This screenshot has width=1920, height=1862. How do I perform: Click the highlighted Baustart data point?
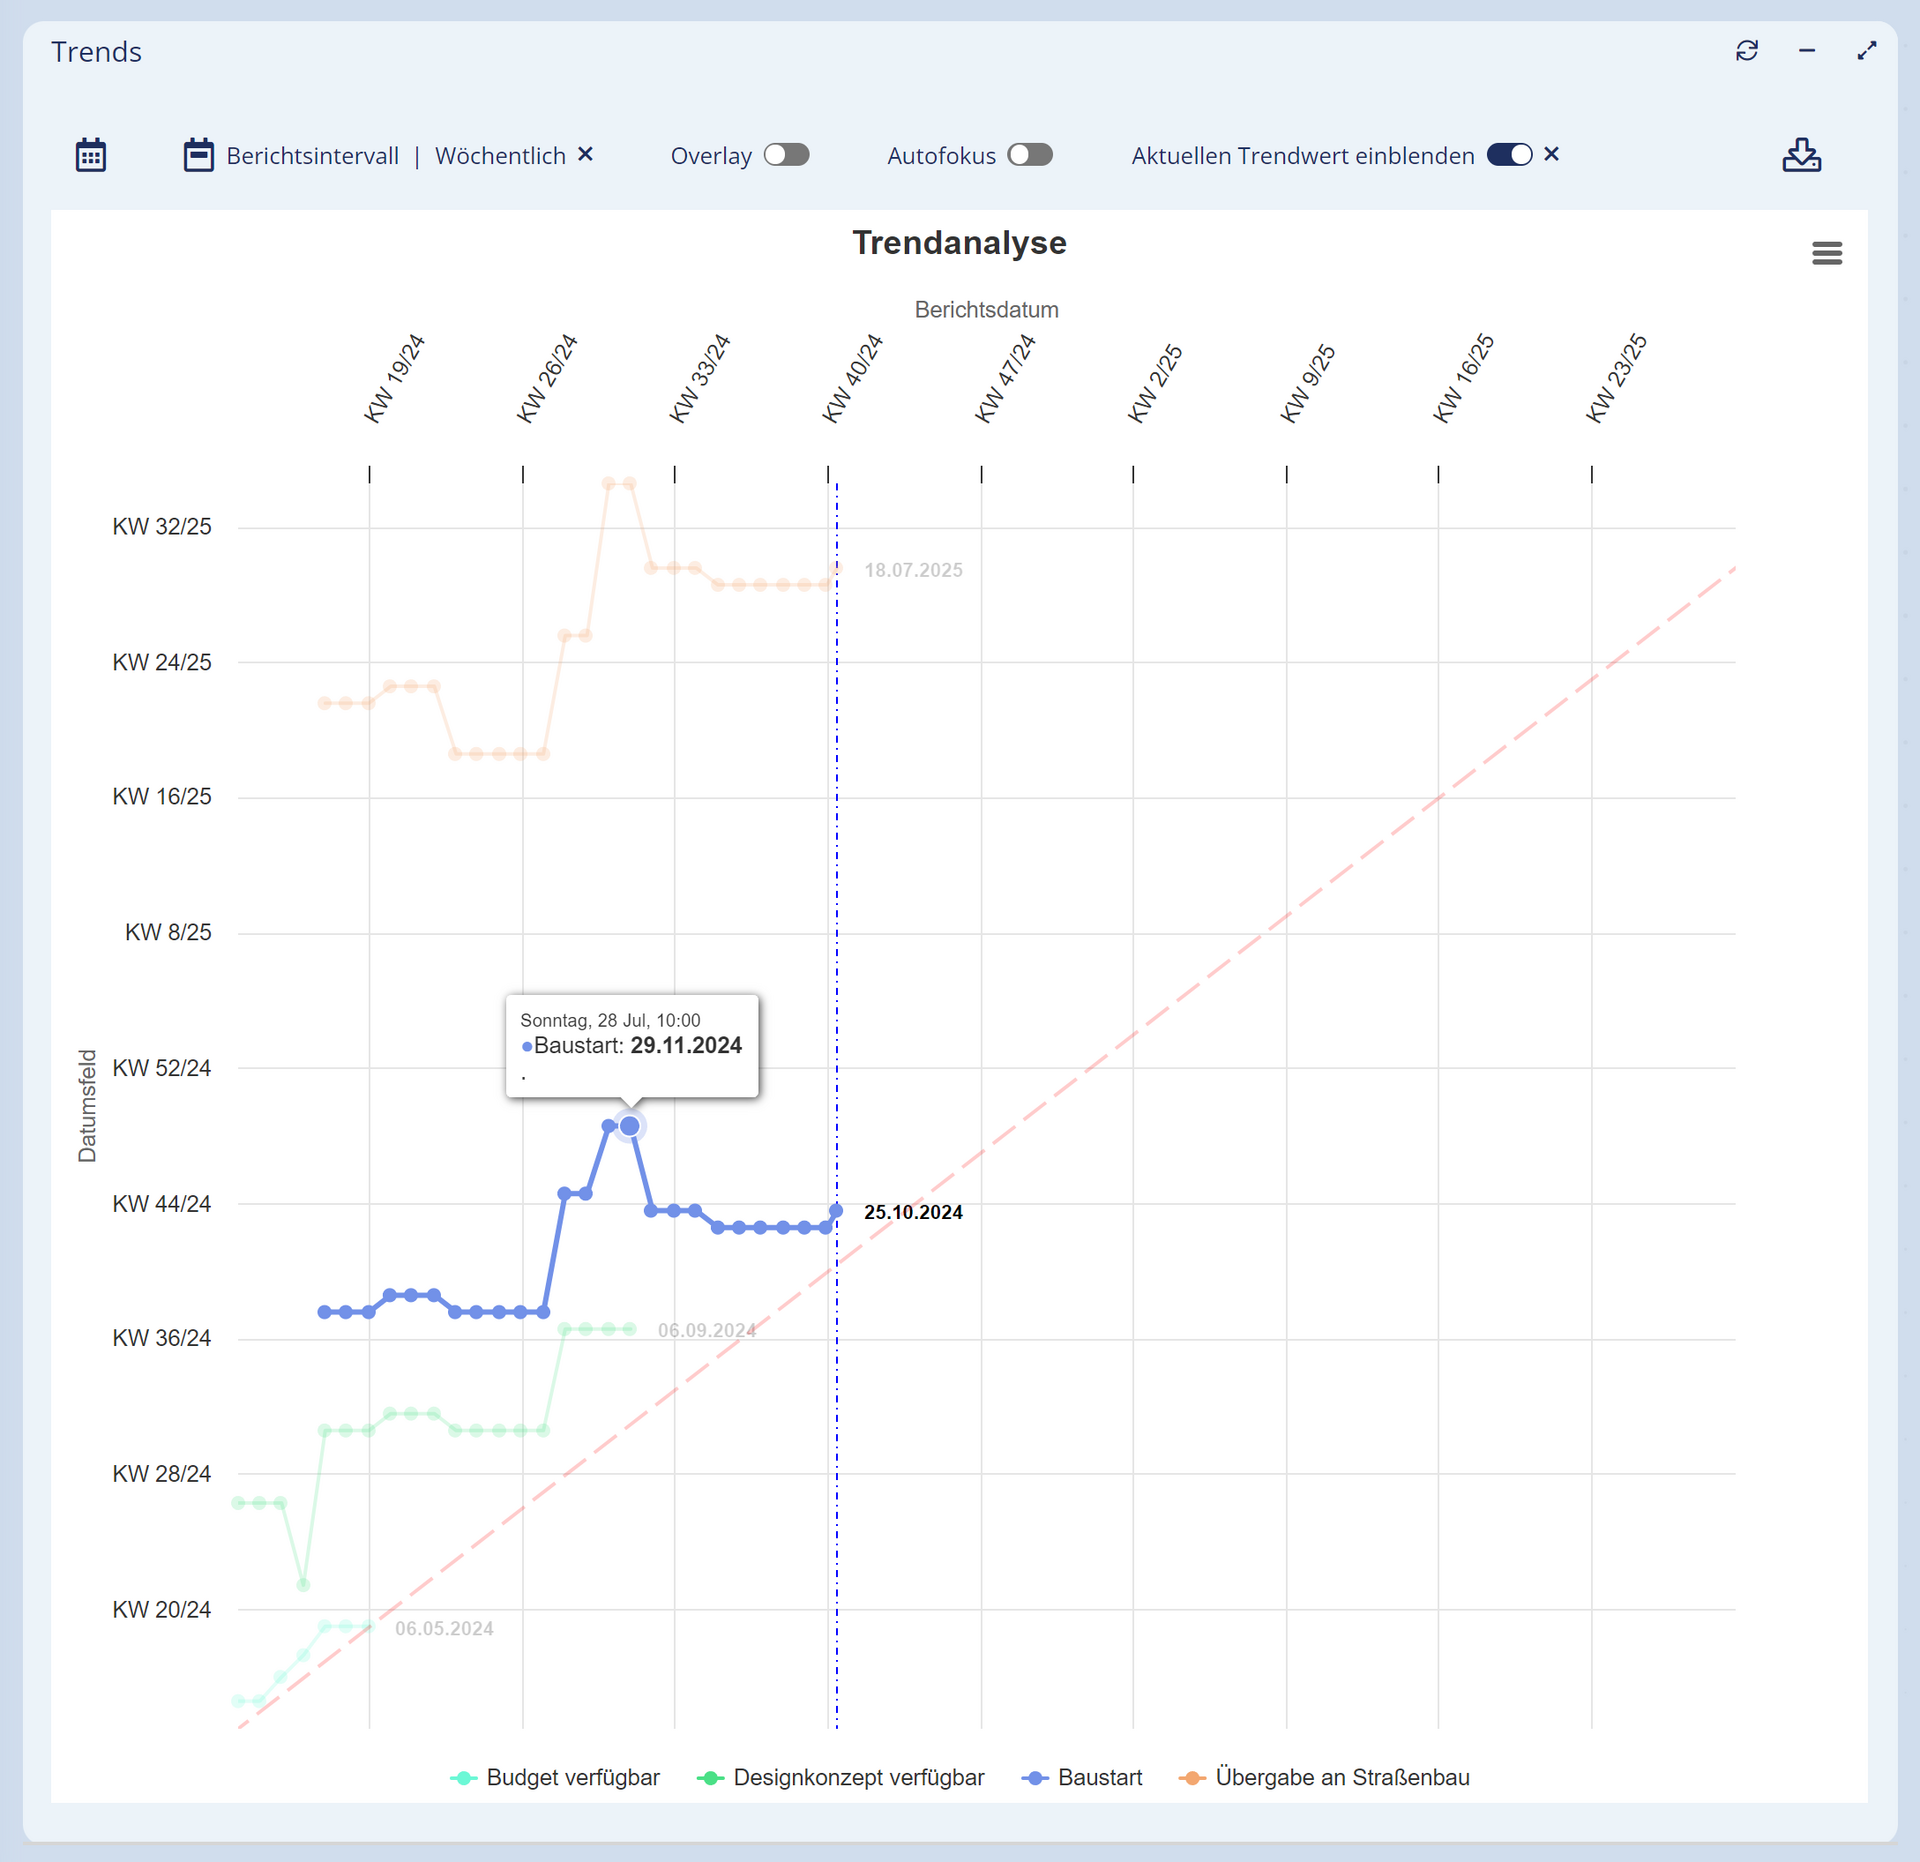point(629,1126)
